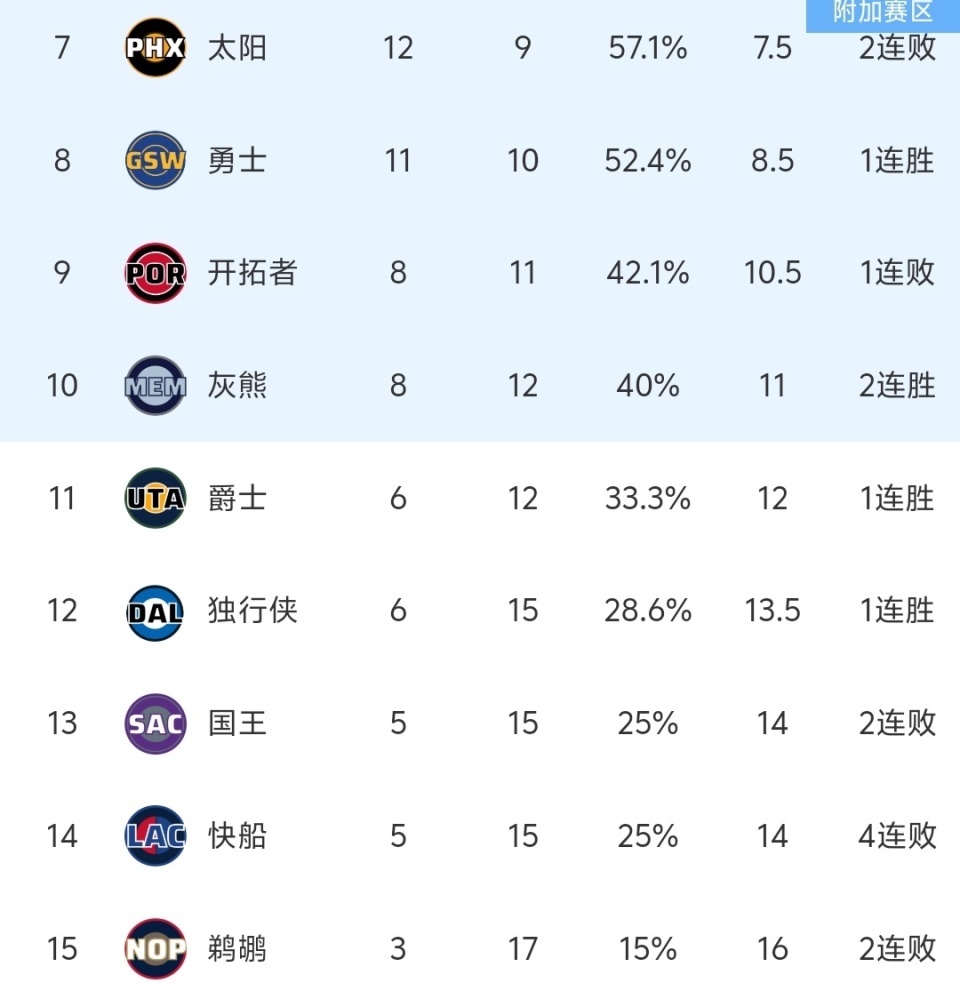This screenshot has height=999, width=960.
Task: Tap the 灰熊 team name
Action: tap(237, 385)
